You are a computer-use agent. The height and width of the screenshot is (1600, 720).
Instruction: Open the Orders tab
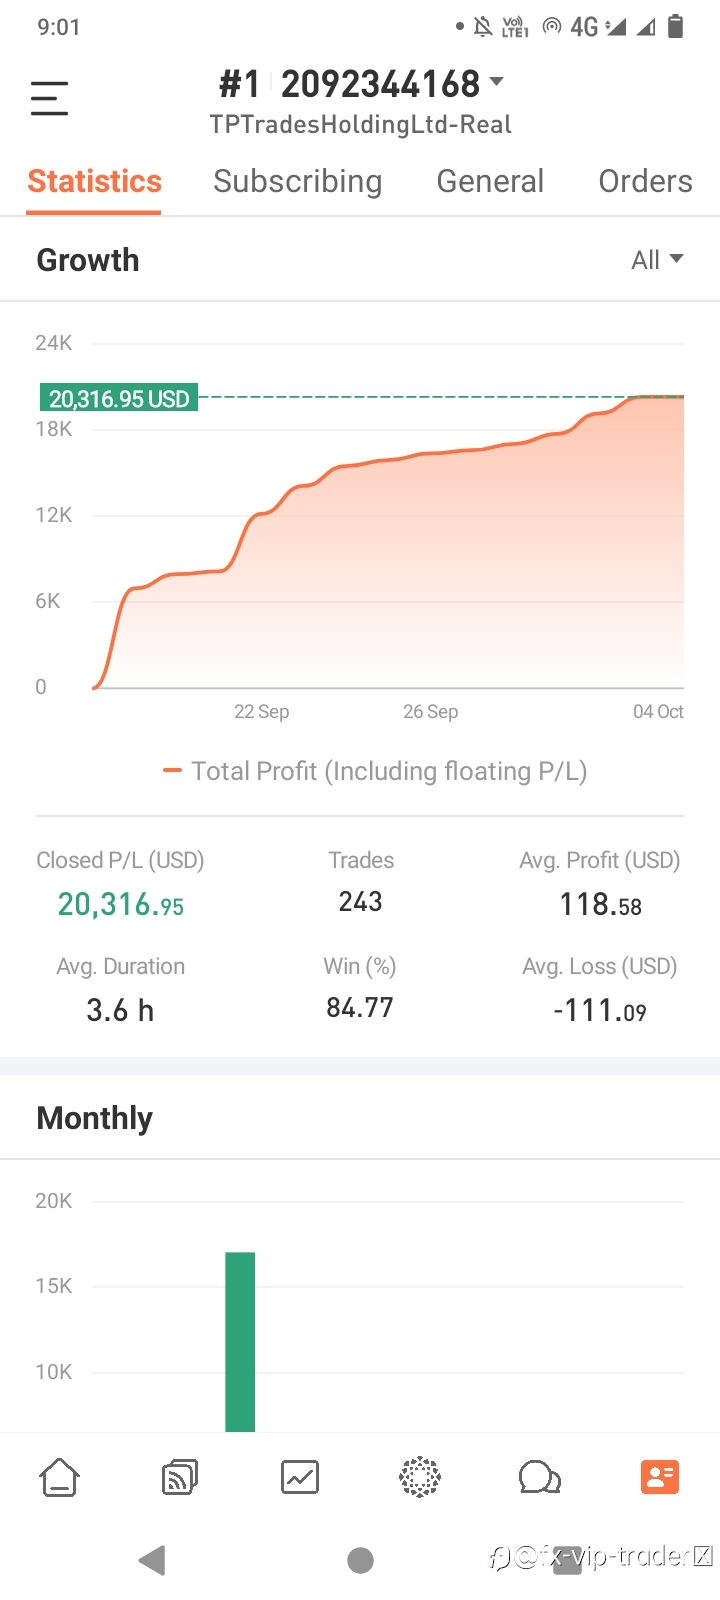(x=645, y=181)
